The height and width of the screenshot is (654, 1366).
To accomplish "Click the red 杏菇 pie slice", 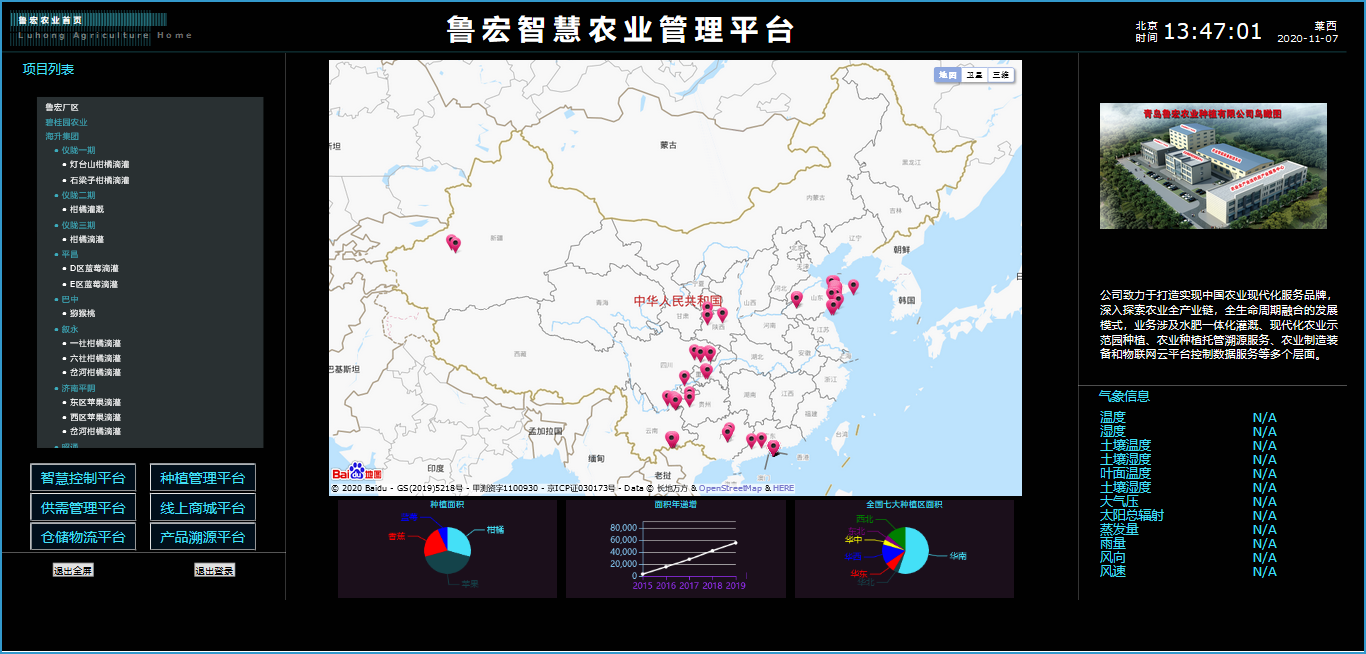I will (x=432, y=545).
